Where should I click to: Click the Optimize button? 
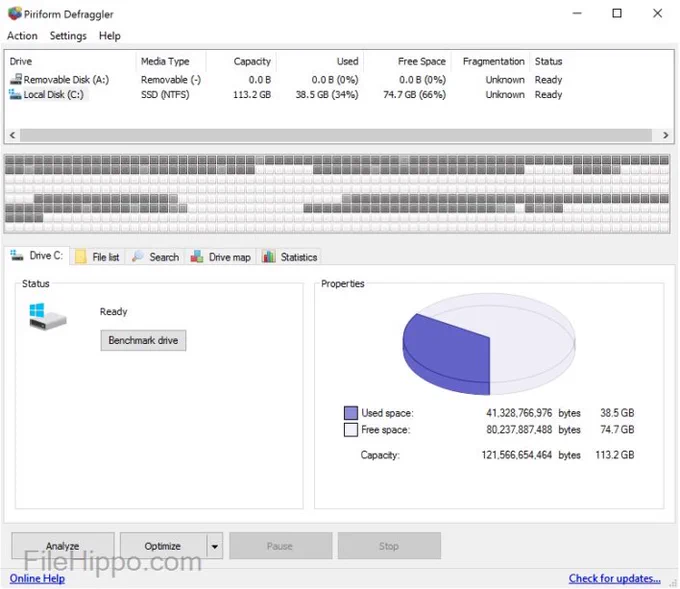[163, 546]
